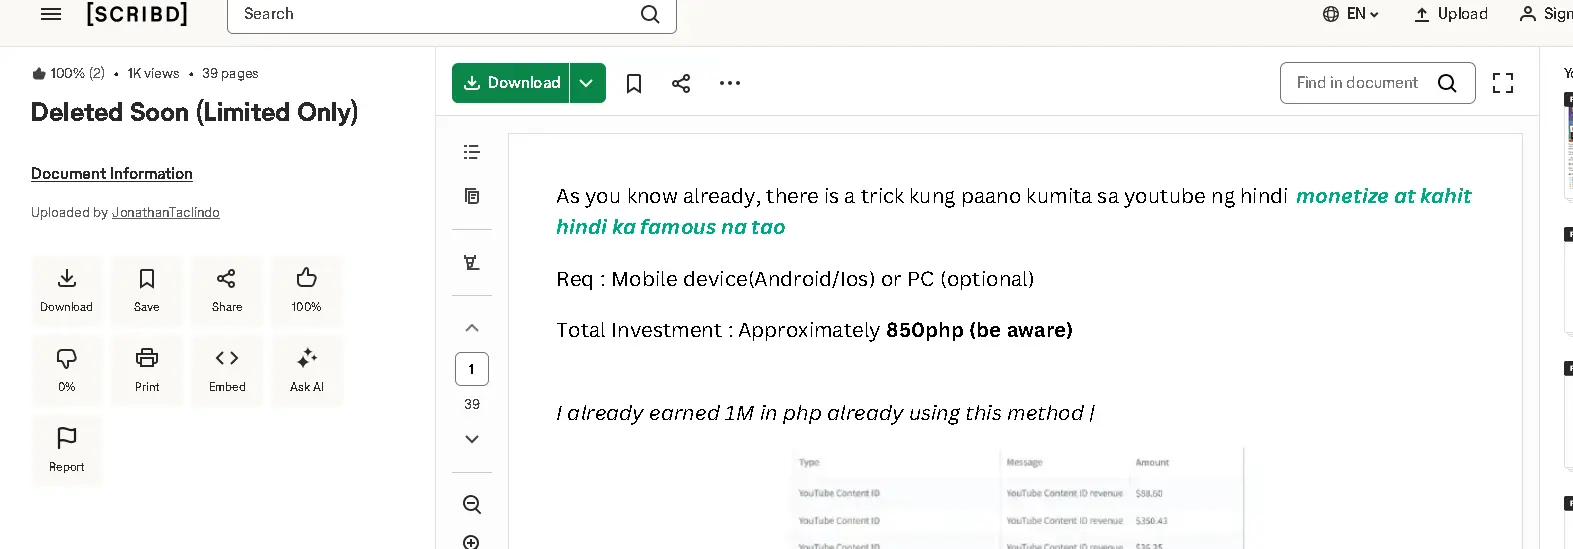Viewport: 1573px width, 549px height.
Task: Click the 'Total Investment' line
Action: (x=814, y=330)
